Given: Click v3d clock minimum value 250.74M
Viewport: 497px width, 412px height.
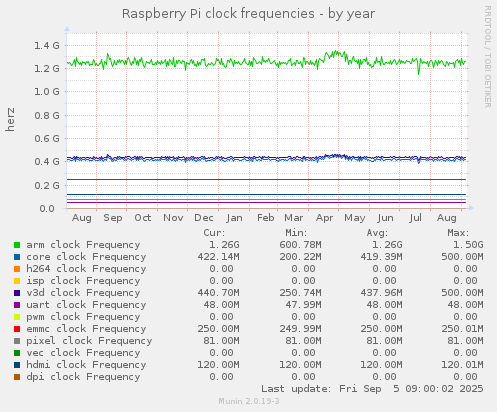Looking at the screenshot, I should click(300, 293).
